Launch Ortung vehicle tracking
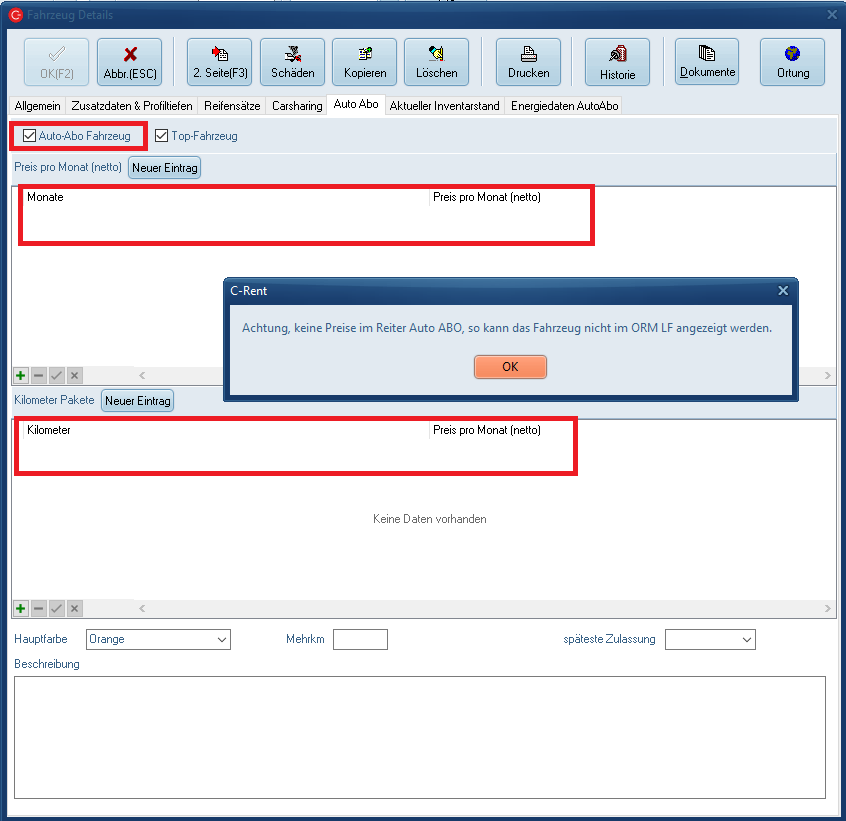The height and width of the screenshot is (821, 846). point(792,62)
